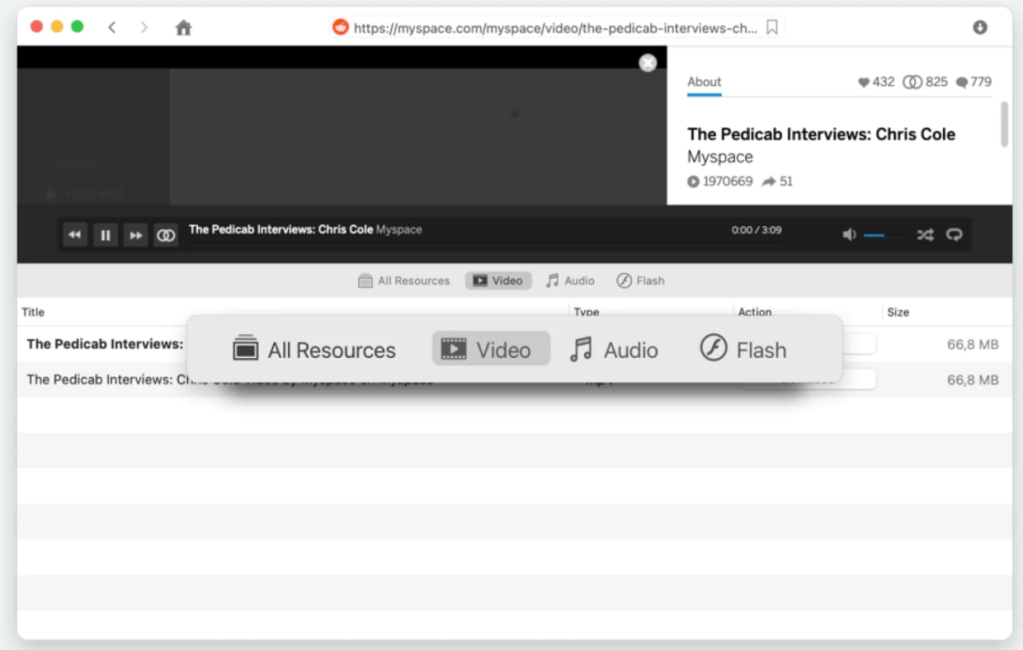Click the heart icon showing 432 likes
The image size is (1023, 650).
[864, 82]
